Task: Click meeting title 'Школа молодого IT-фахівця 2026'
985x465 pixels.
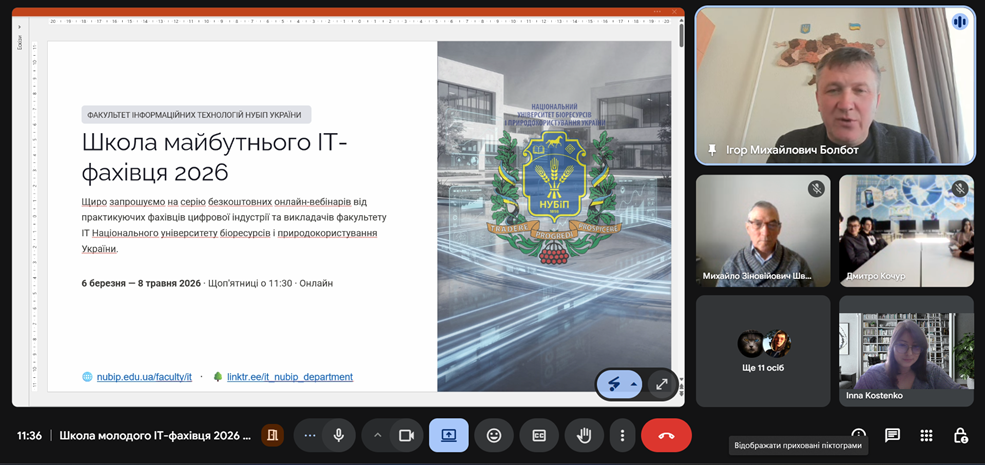Action: [155, 435]
